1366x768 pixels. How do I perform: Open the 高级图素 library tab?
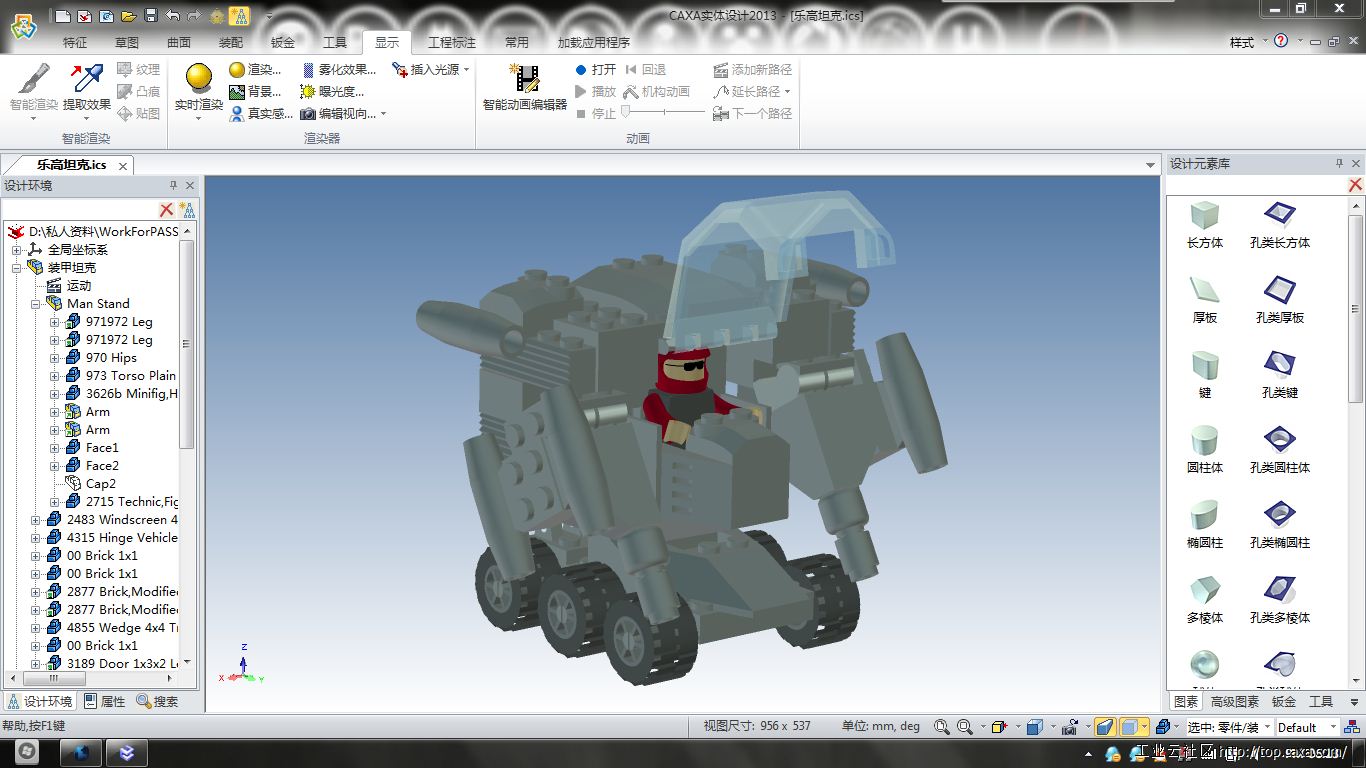pyautogui.click(x=1235, y=702)
